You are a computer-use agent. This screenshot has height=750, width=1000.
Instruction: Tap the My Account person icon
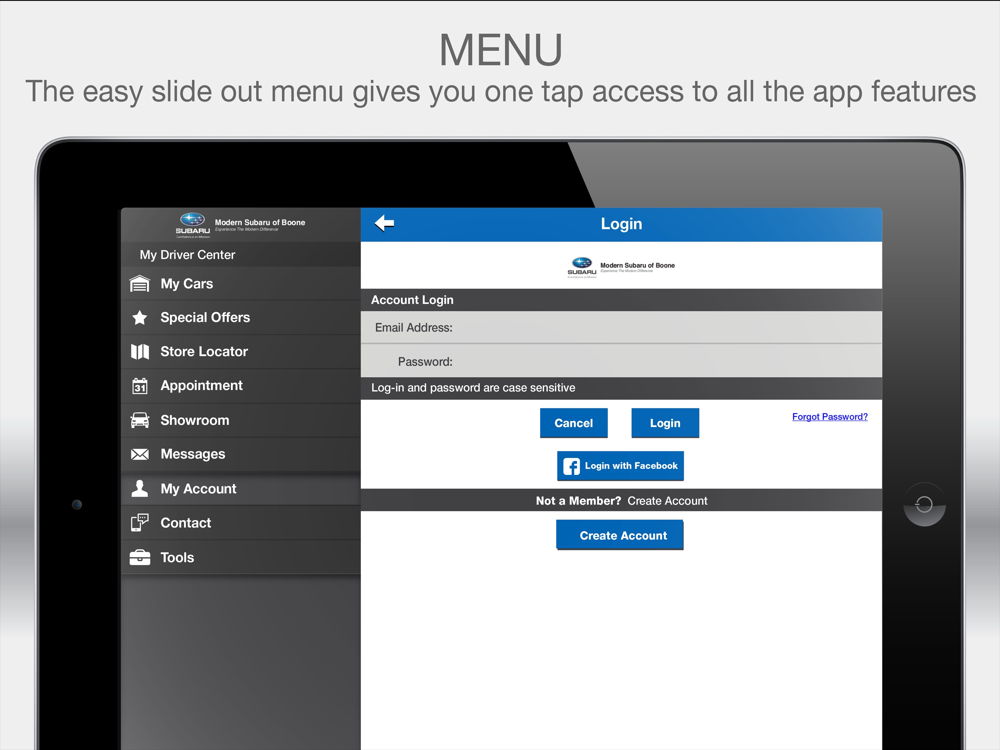140,489
